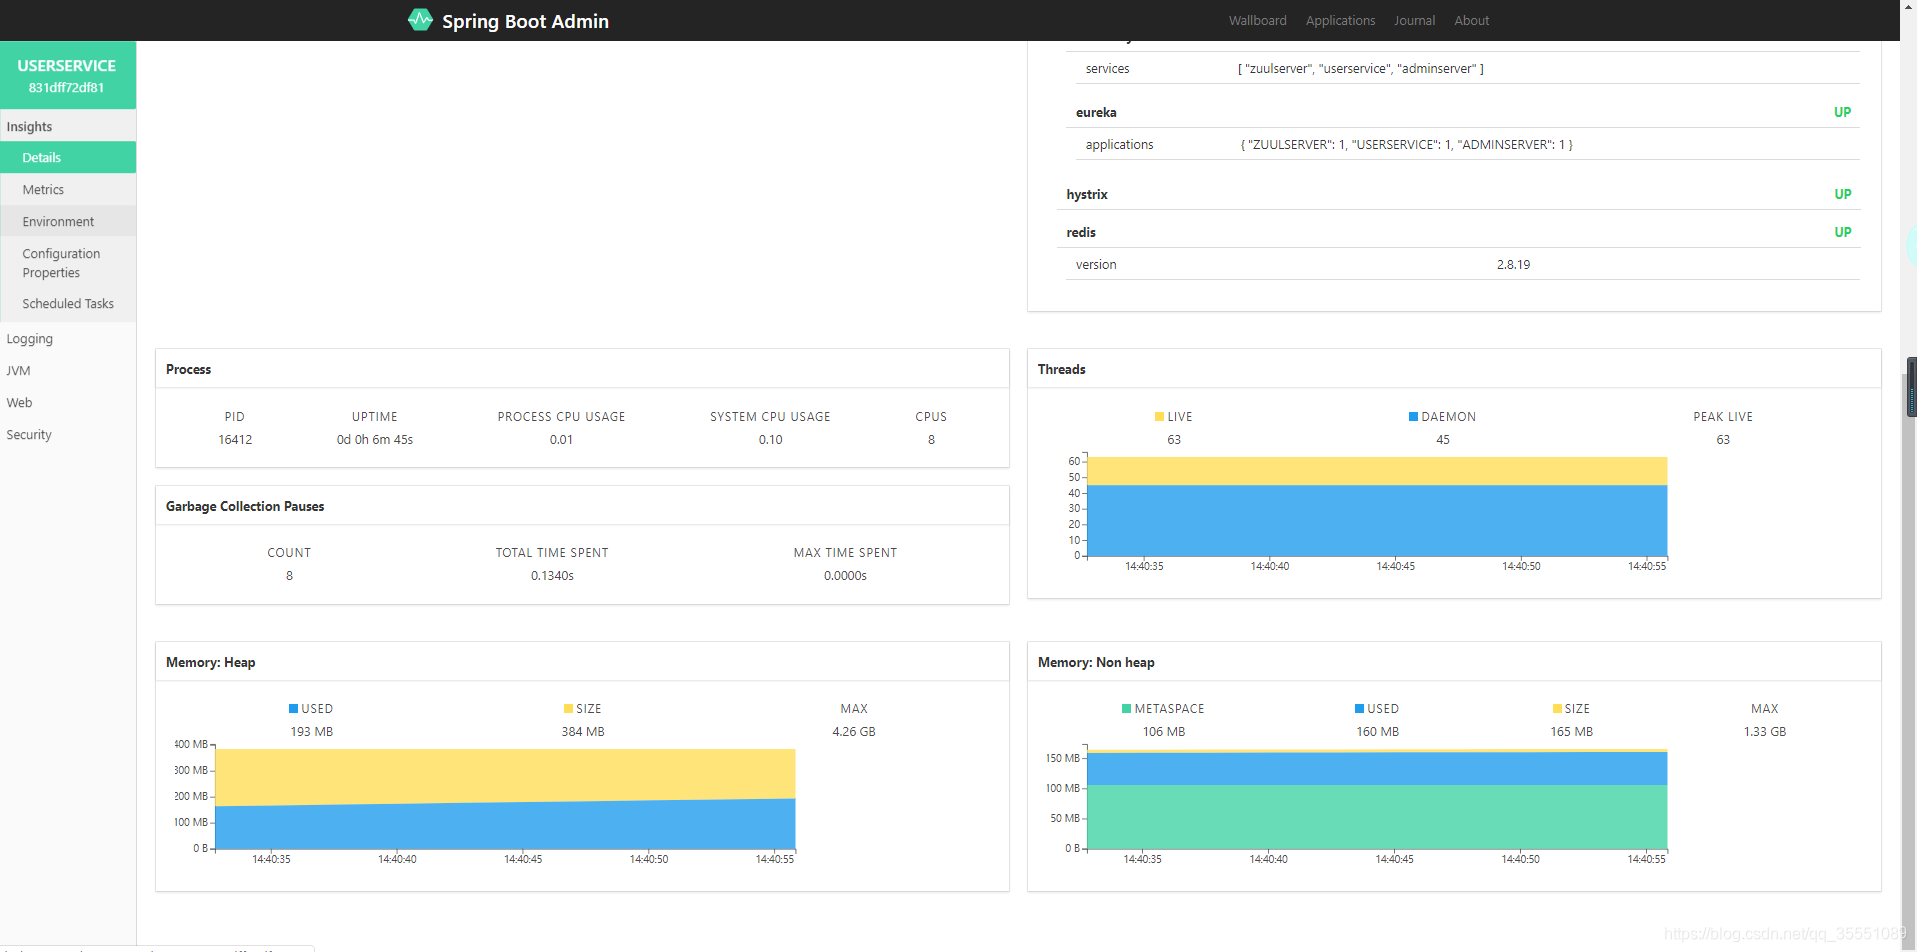Click the PEAK LIVE threads label
Viewport: 1917px width, 952px height.
click(x=1723, y=417)
